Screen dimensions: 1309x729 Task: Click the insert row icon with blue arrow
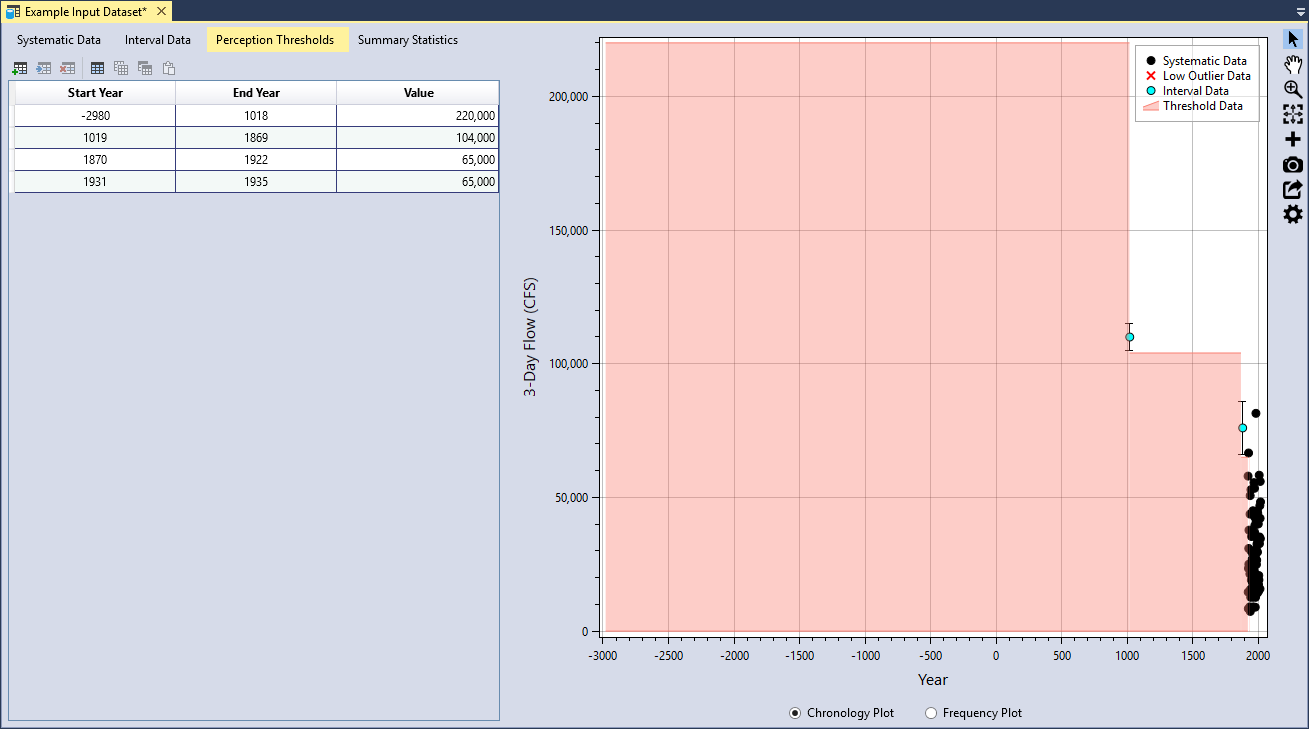coord(44,69)
